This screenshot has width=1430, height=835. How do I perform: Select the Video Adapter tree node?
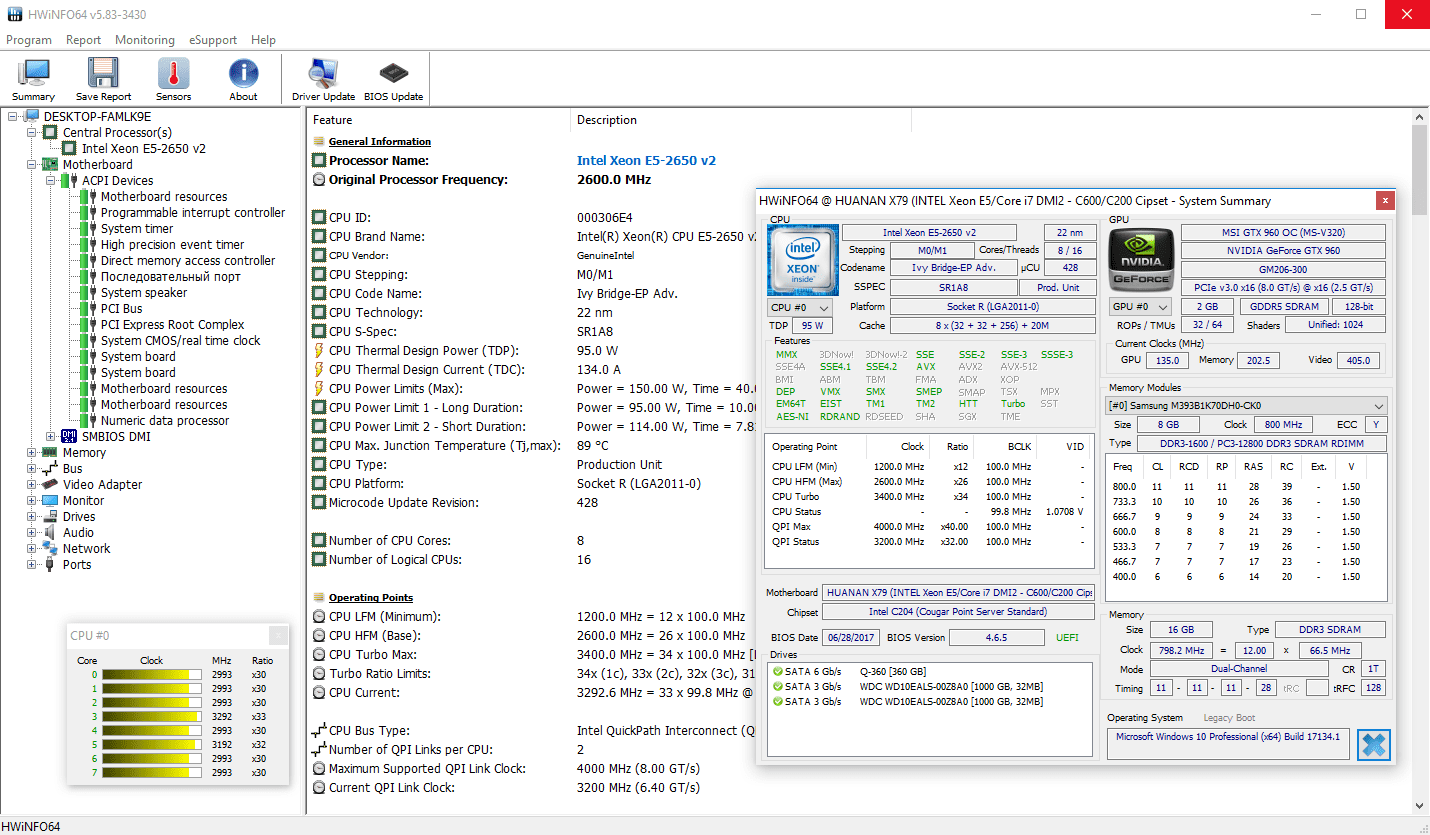coord(102,485)
